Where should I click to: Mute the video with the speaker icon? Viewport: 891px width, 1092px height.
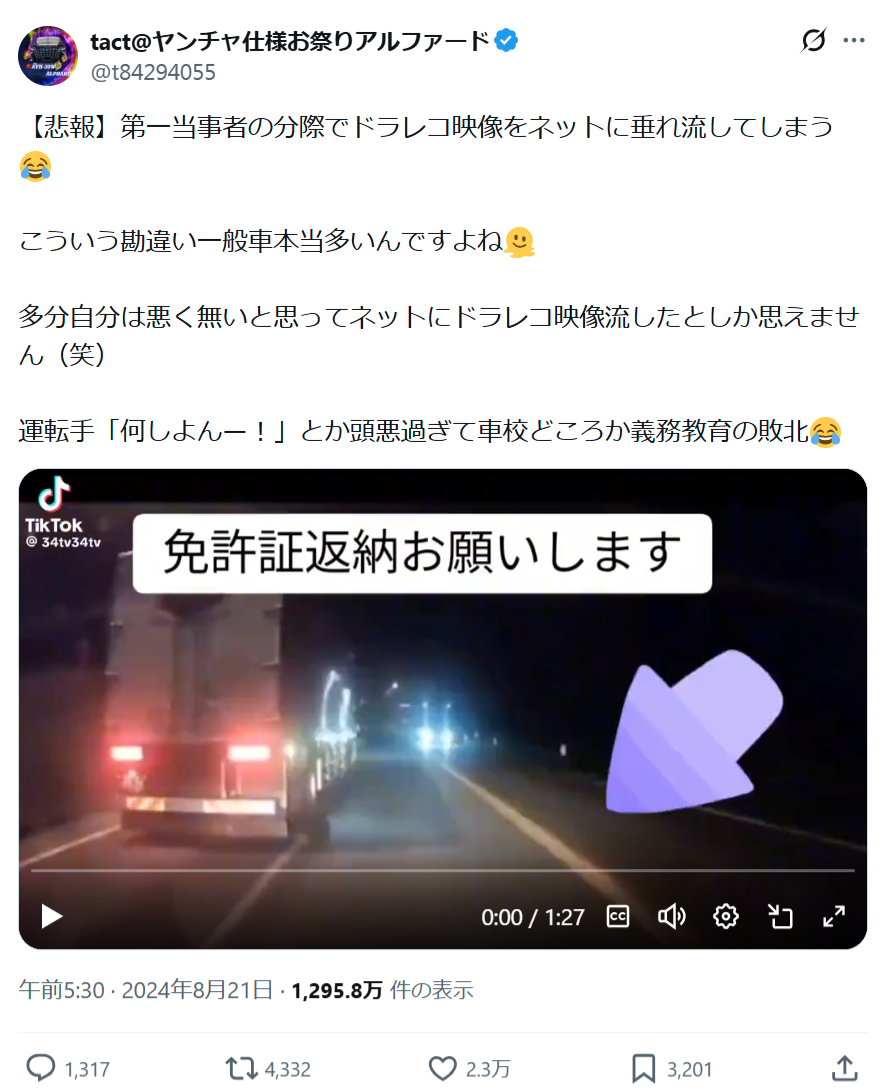672,916
